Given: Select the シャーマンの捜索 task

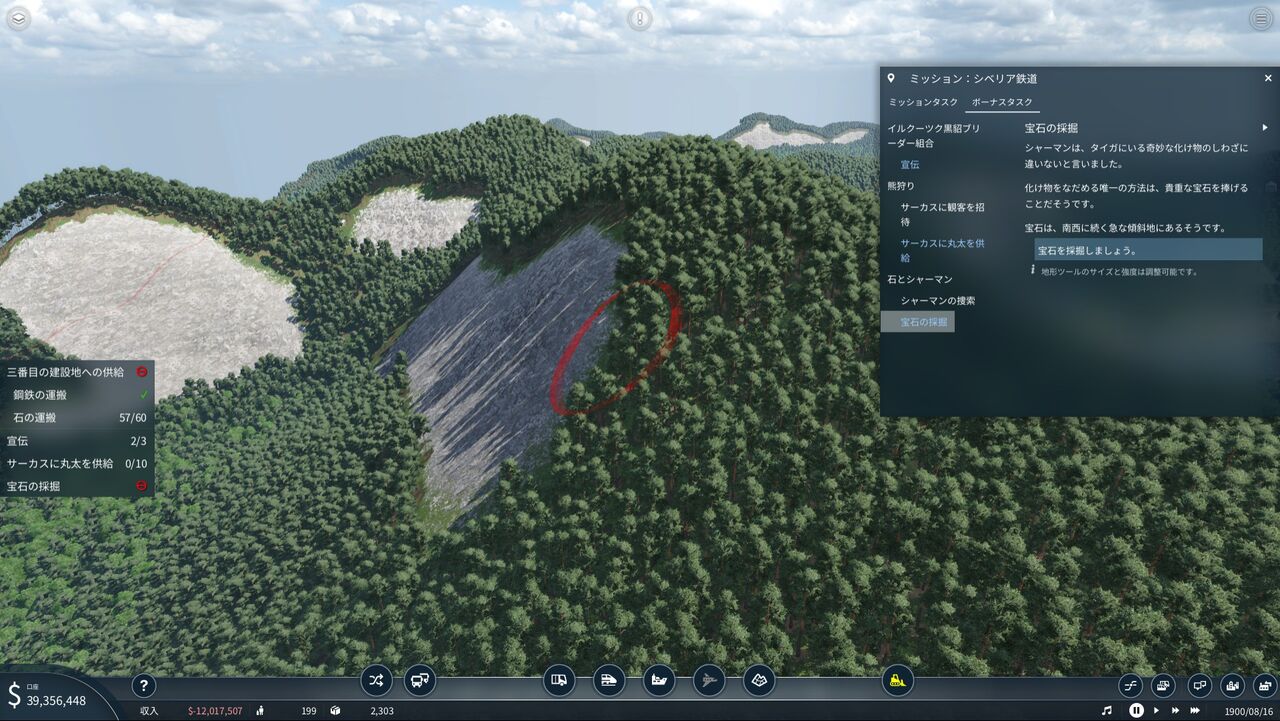Looking at the screenshot, I should pos(938,300).
